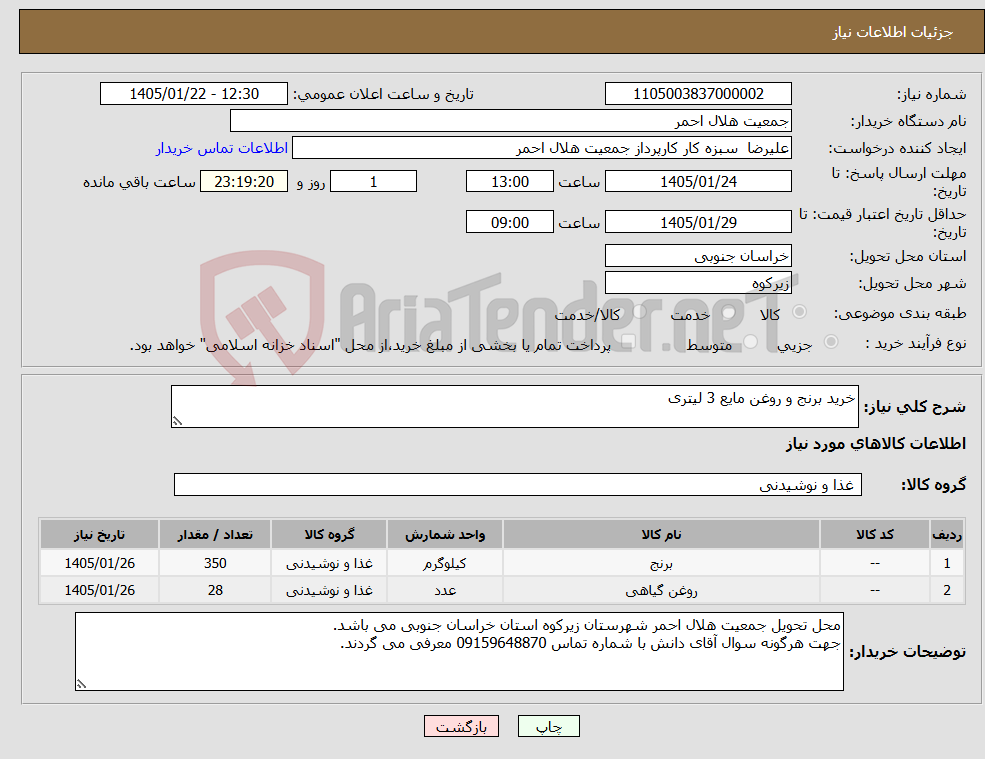Click the تاریخ نیاز column header
Viewport: 985px width, 759px height.
pyautogui.click(x=99, y=534)
